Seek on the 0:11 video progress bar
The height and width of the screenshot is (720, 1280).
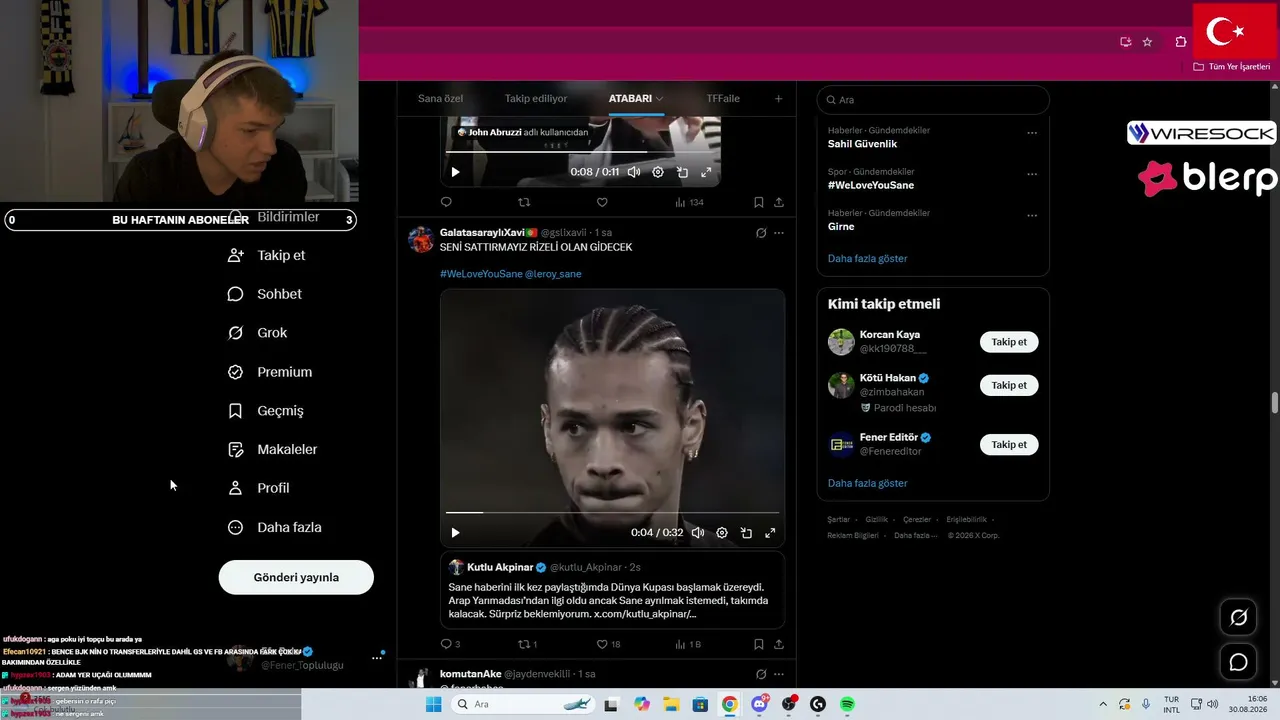click(x=580, y=152)
